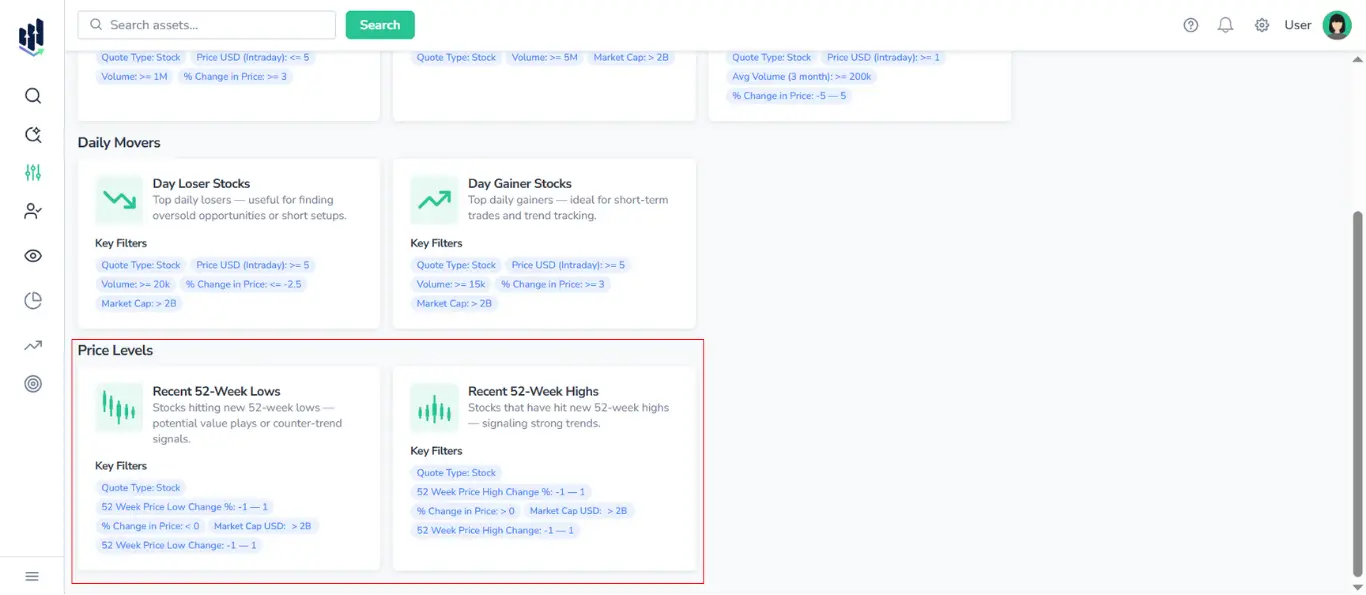
Task: Click the user-check icon in sidebar
Action: pos(33,211)
